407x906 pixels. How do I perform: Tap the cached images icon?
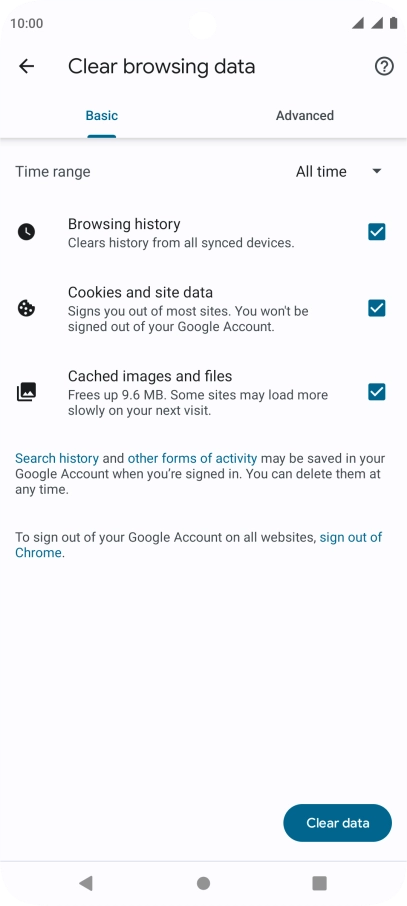[26, 392]
